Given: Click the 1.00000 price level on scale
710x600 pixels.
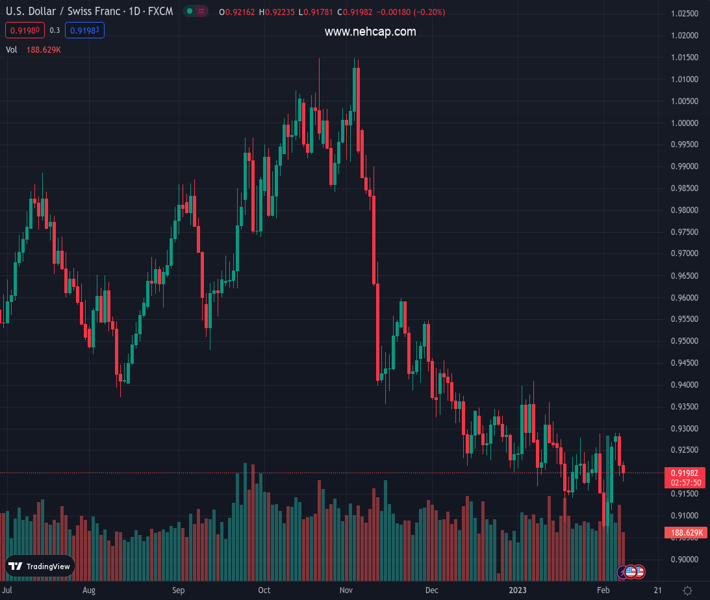Looking at the screenshot, I should pos(685,123).
